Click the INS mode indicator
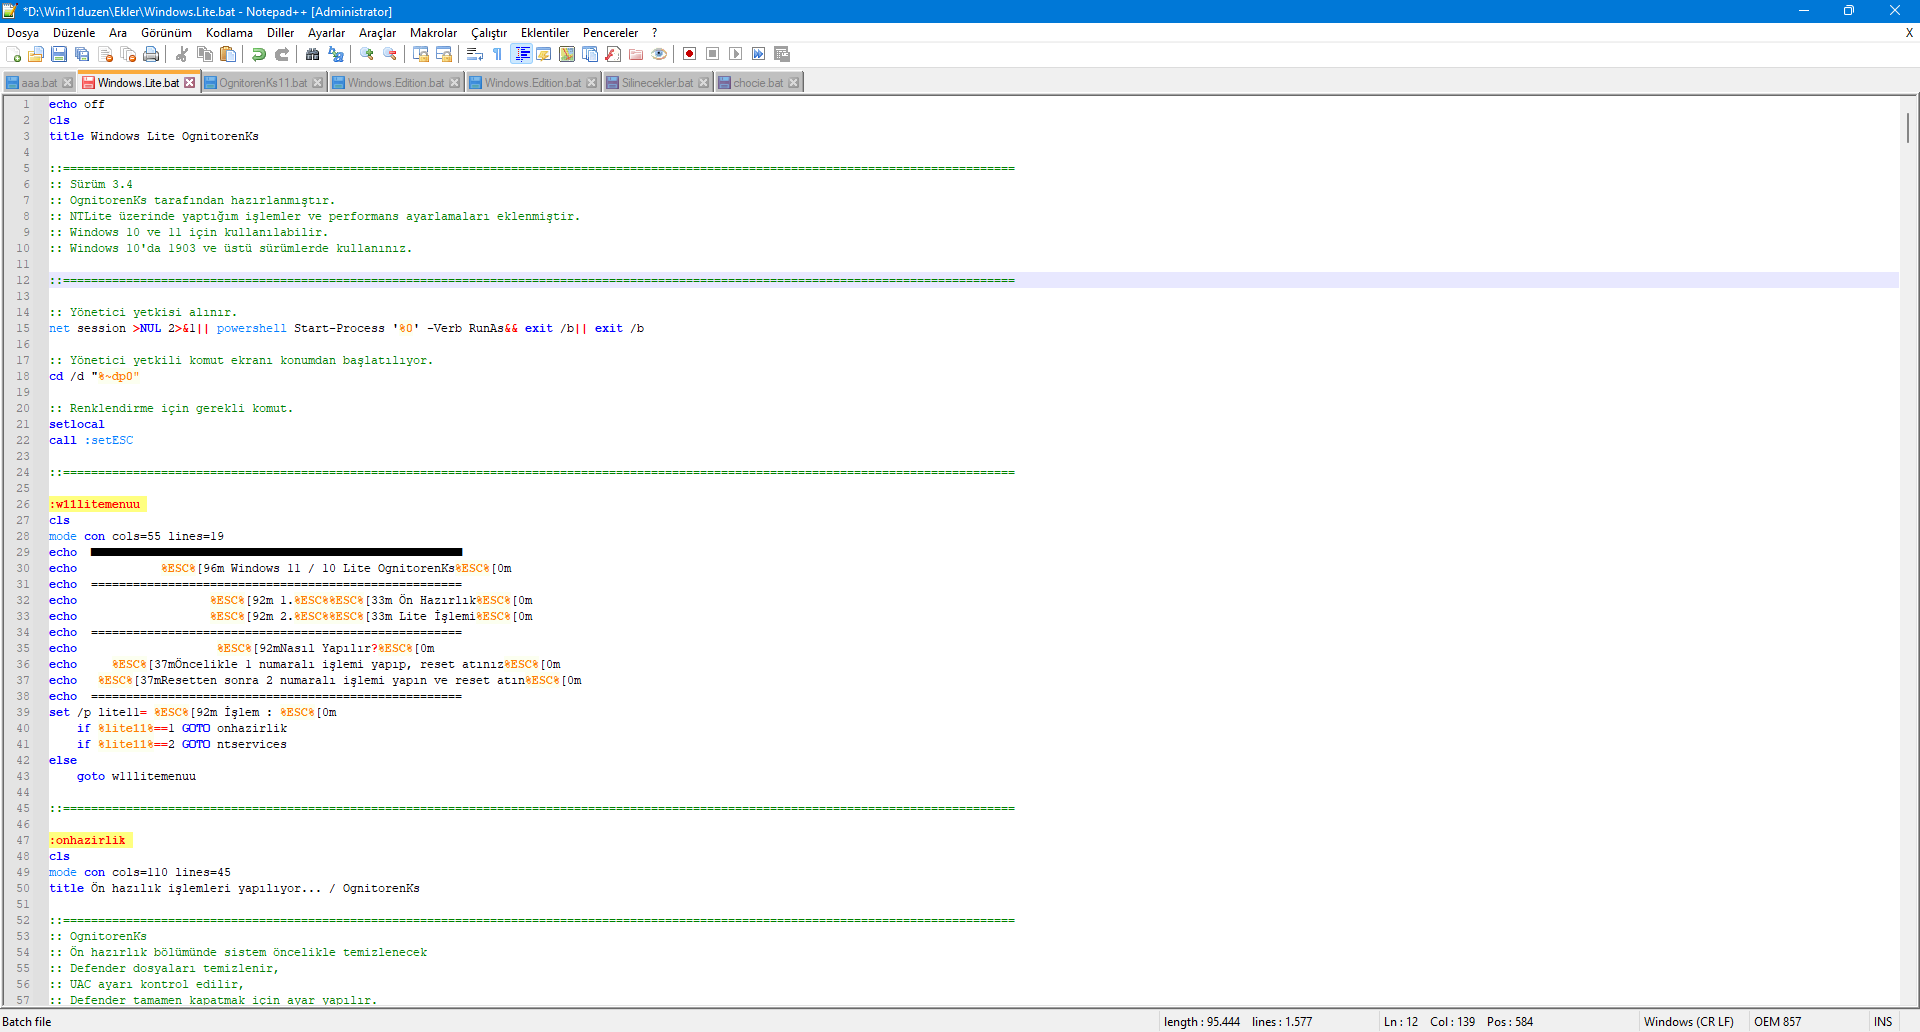The width and height of the screenshot is (1920, 1032). 1883,1022
